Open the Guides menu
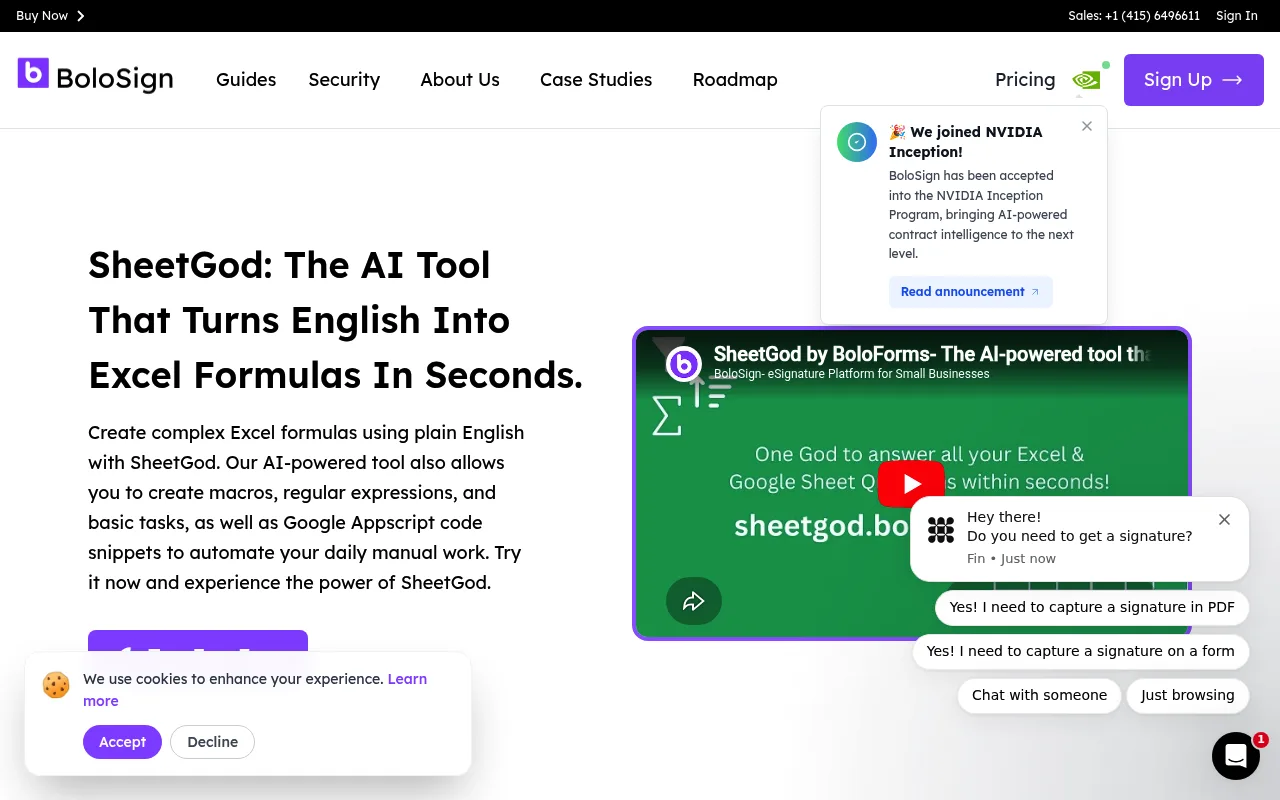Image resolution: width=1280 pixels, height=800 pixels. 246,80
